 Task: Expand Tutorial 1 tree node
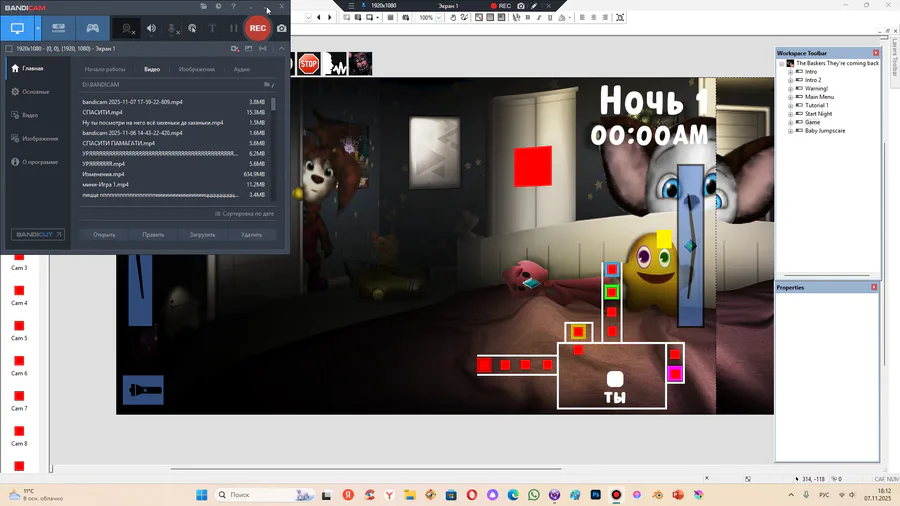(x=790, y=106)
